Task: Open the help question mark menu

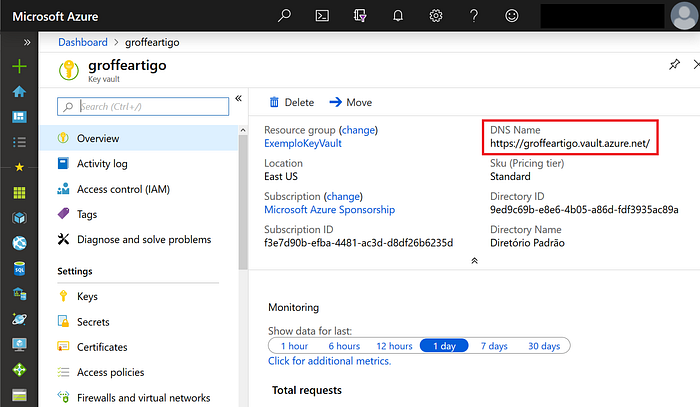Action: [474, 16]
